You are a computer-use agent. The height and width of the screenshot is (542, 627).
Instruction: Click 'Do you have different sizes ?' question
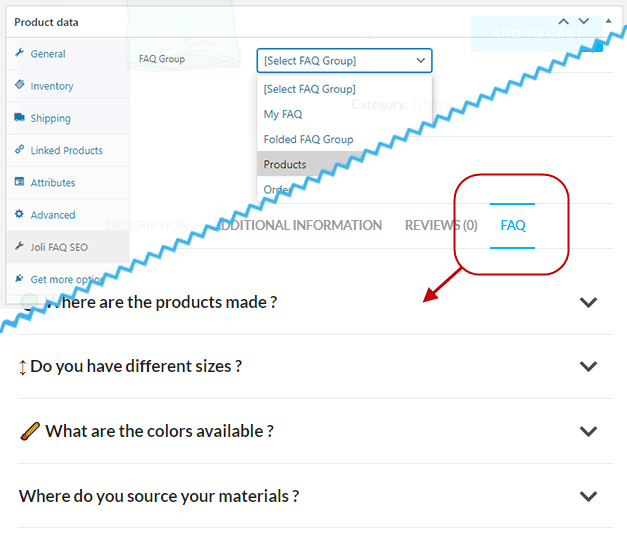[136, 366]
